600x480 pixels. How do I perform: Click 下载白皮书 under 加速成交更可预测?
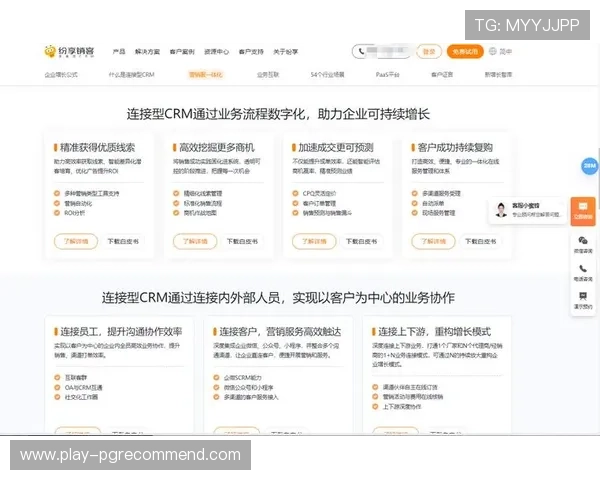point(361,242)
